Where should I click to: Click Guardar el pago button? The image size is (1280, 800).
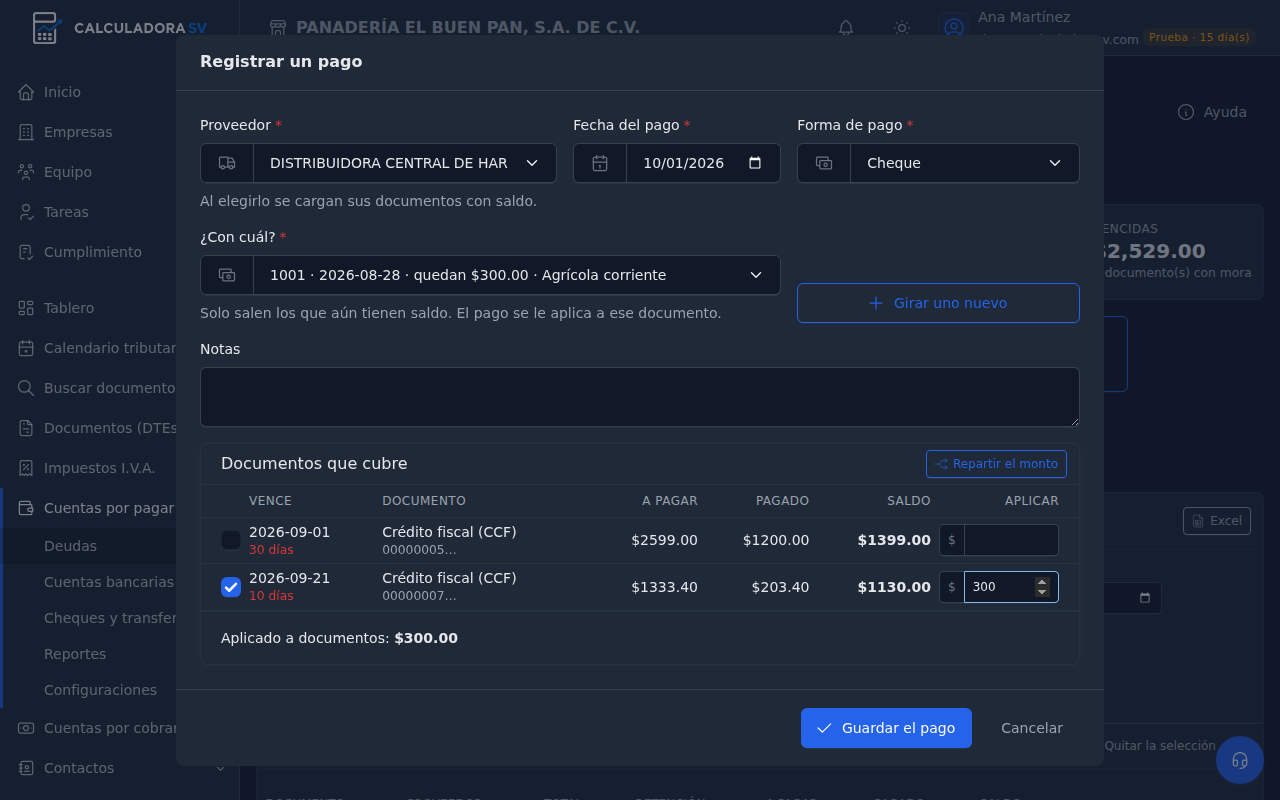coord(886,728)
